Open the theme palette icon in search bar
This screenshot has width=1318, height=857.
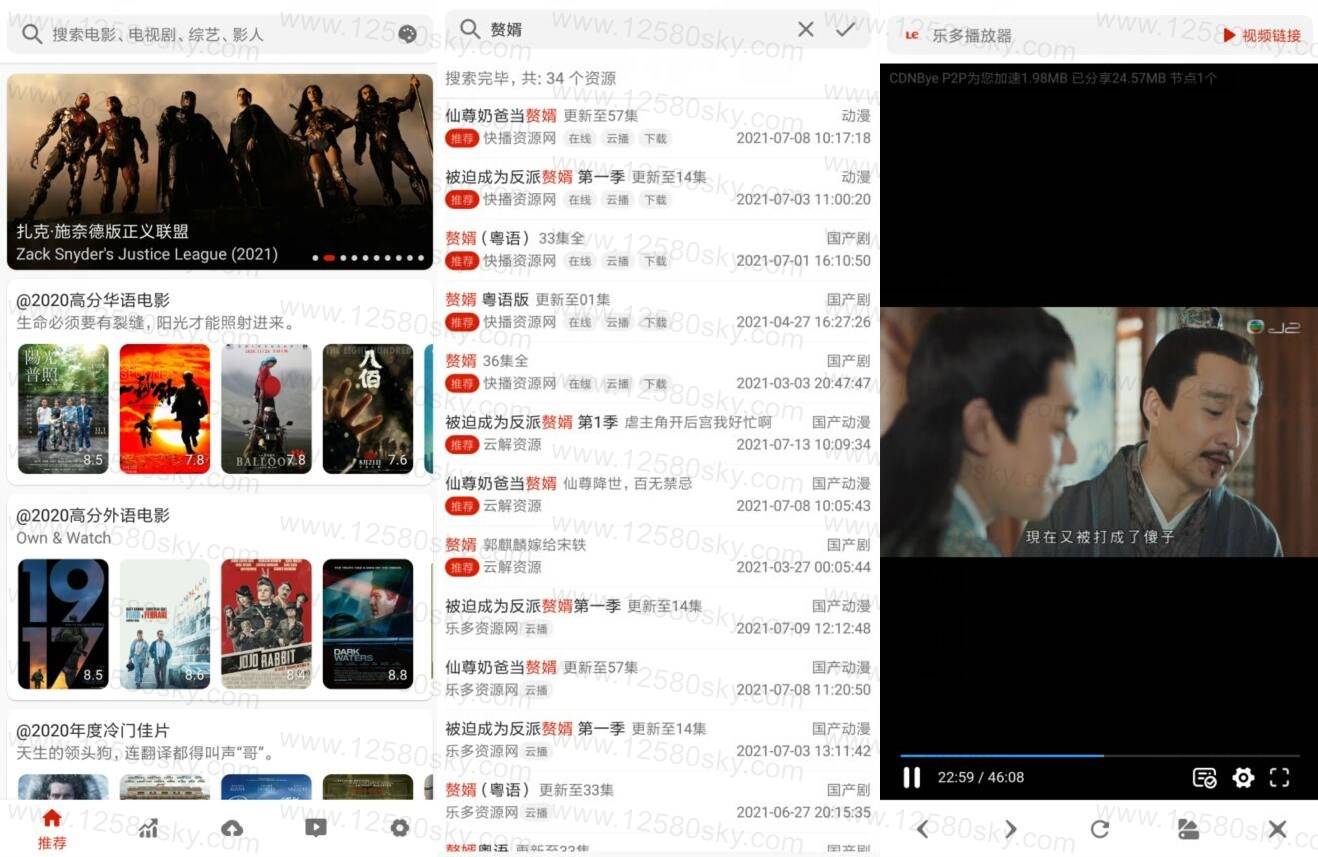407,34
